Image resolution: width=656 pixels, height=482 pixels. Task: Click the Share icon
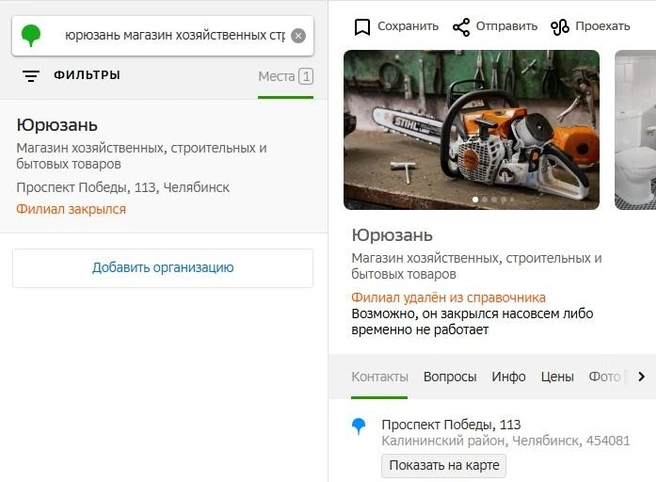tap(461, 27)
